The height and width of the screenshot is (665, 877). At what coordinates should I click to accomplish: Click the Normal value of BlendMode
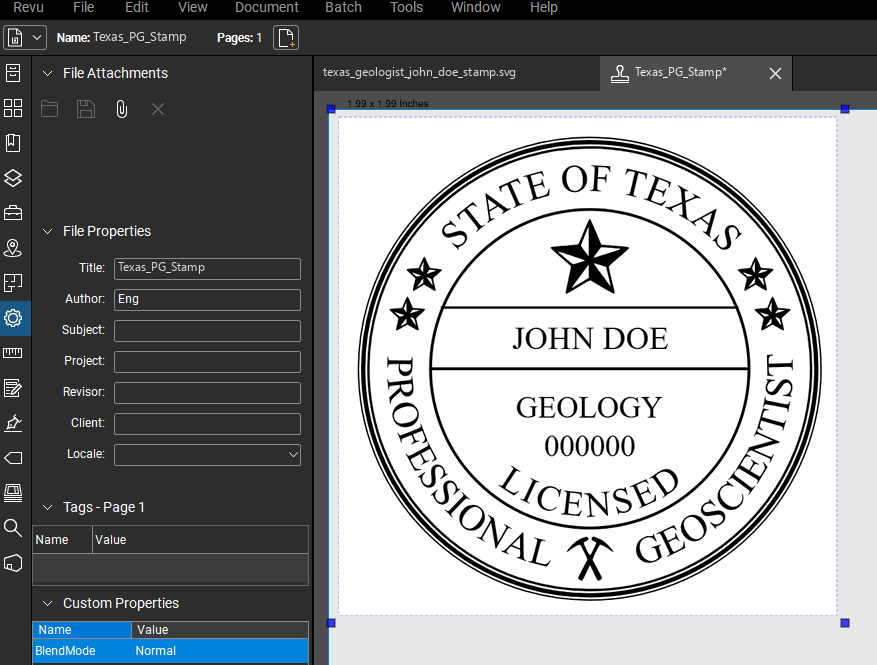pos(155,651)
